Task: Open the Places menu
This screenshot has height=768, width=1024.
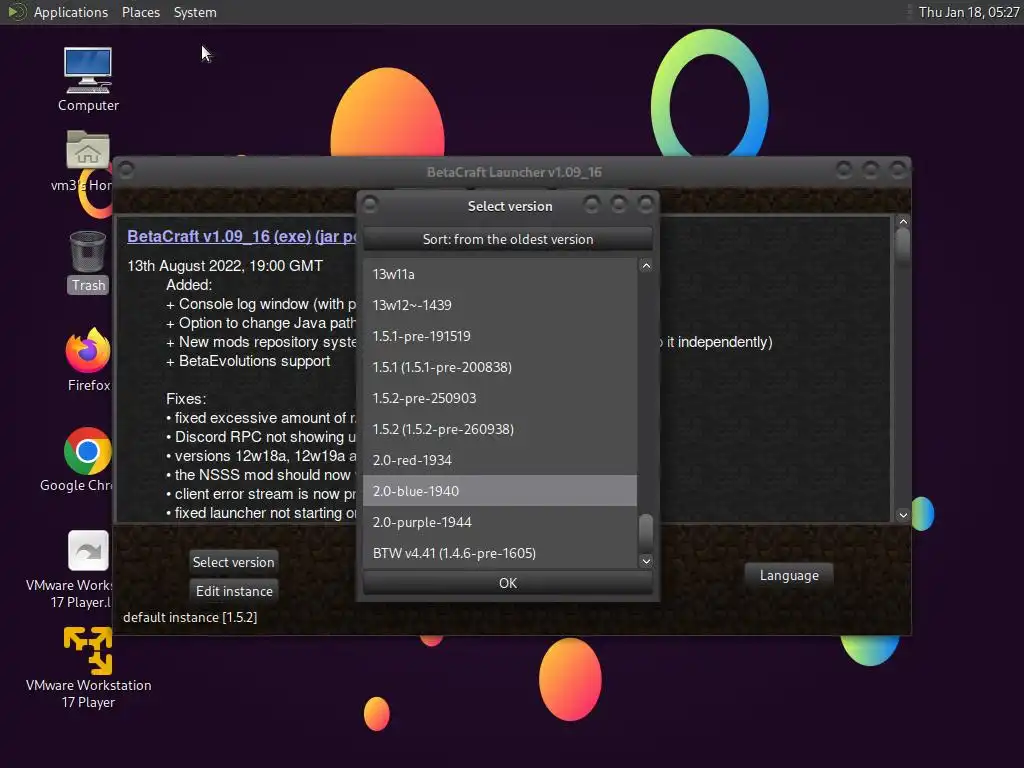Action: tap(140, 12)
